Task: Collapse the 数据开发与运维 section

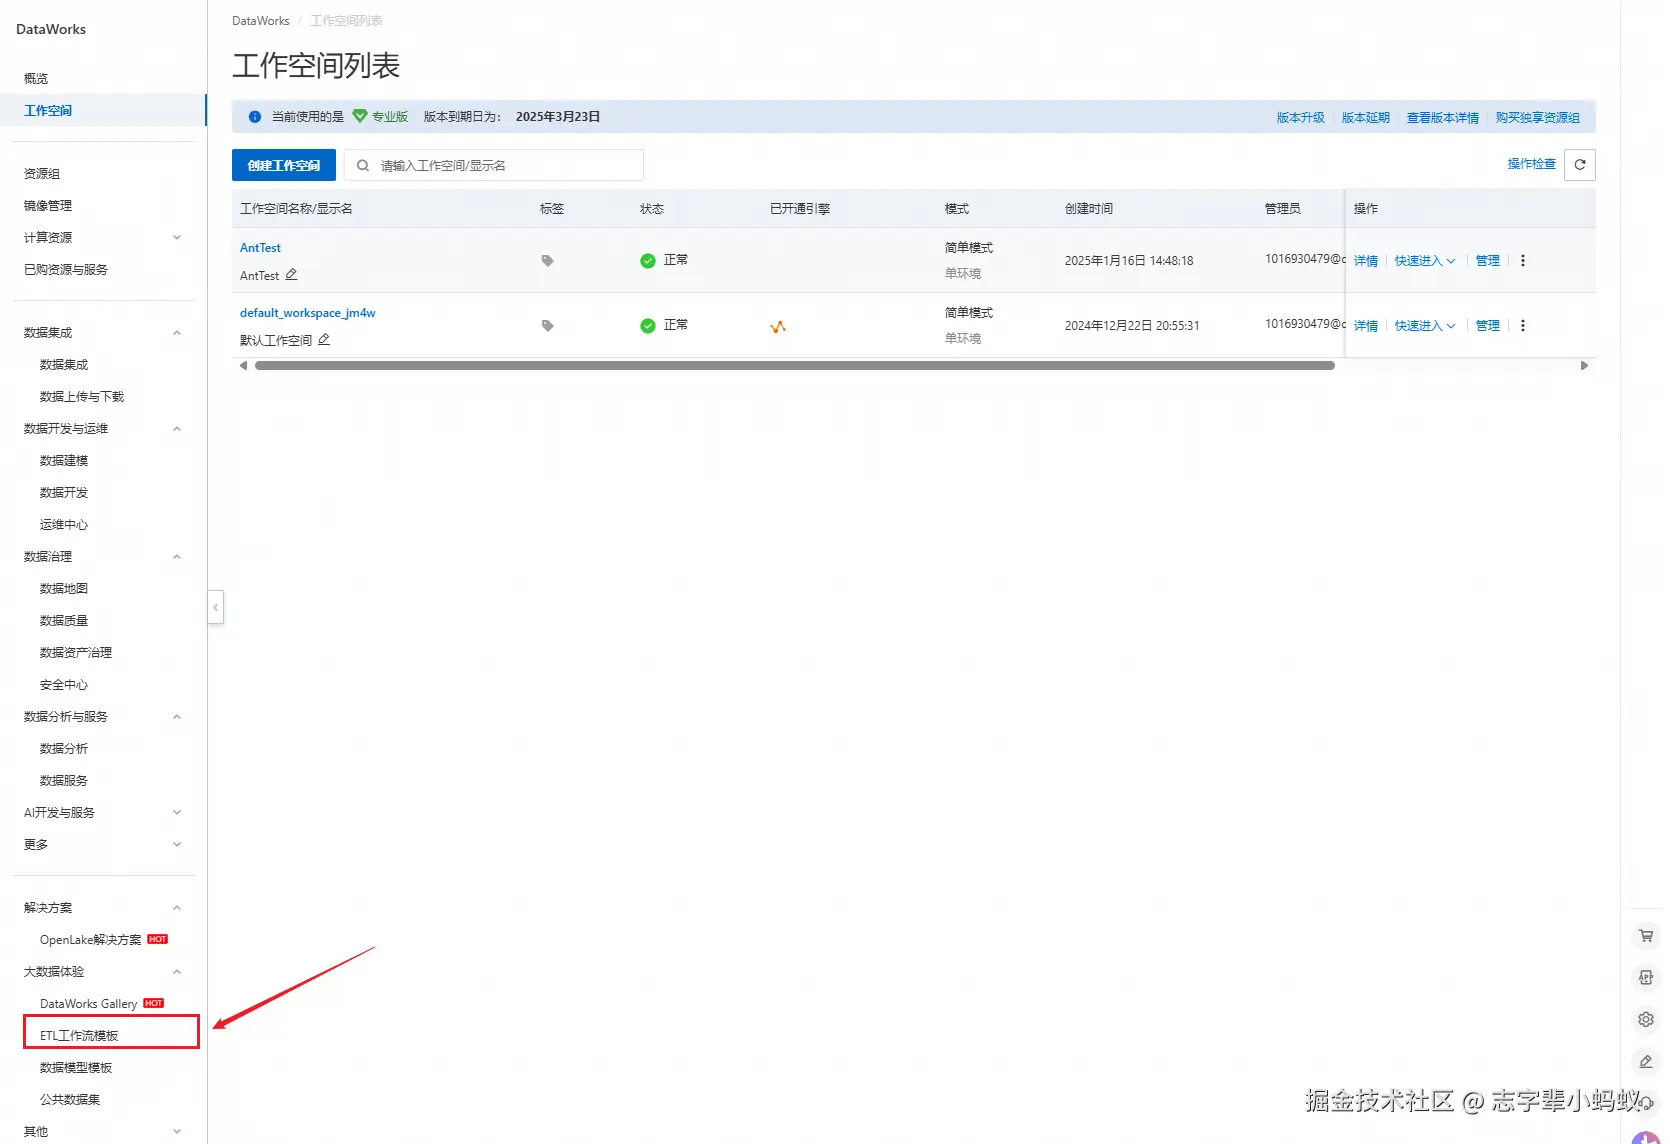Action: [x=177, y=428]
